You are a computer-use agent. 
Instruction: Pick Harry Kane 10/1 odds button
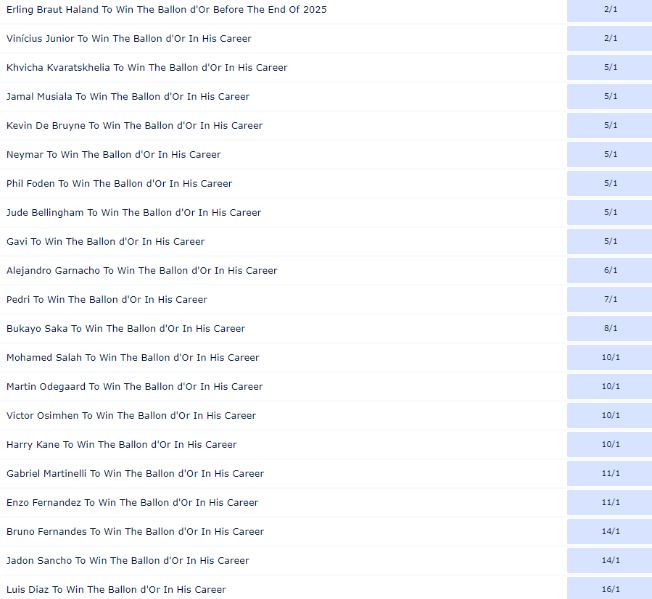point(610,444)
